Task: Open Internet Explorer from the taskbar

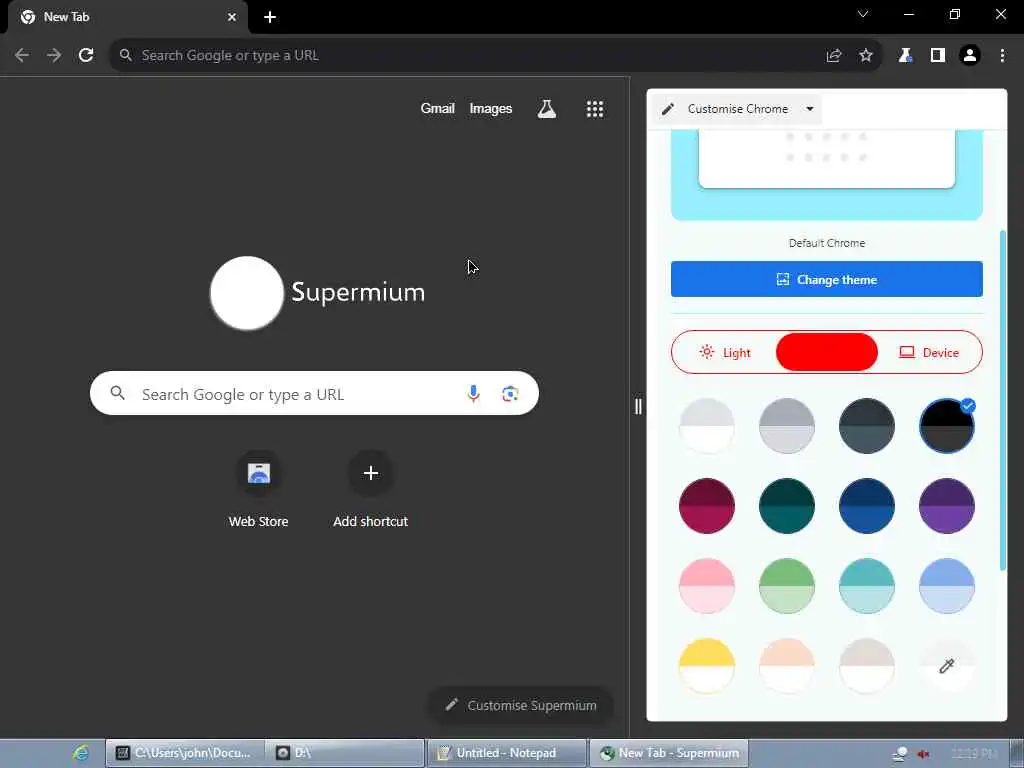Action: (81, 753)
